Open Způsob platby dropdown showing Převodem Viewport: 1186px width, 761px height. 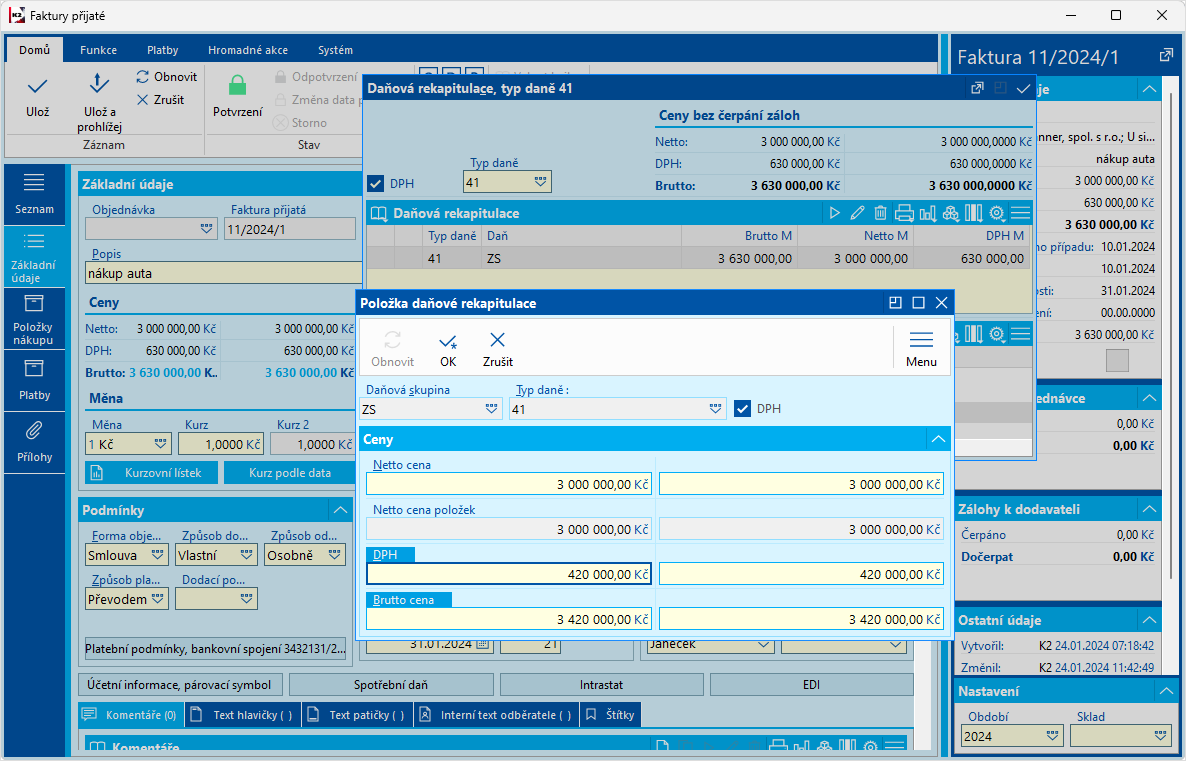click(157, 598)
